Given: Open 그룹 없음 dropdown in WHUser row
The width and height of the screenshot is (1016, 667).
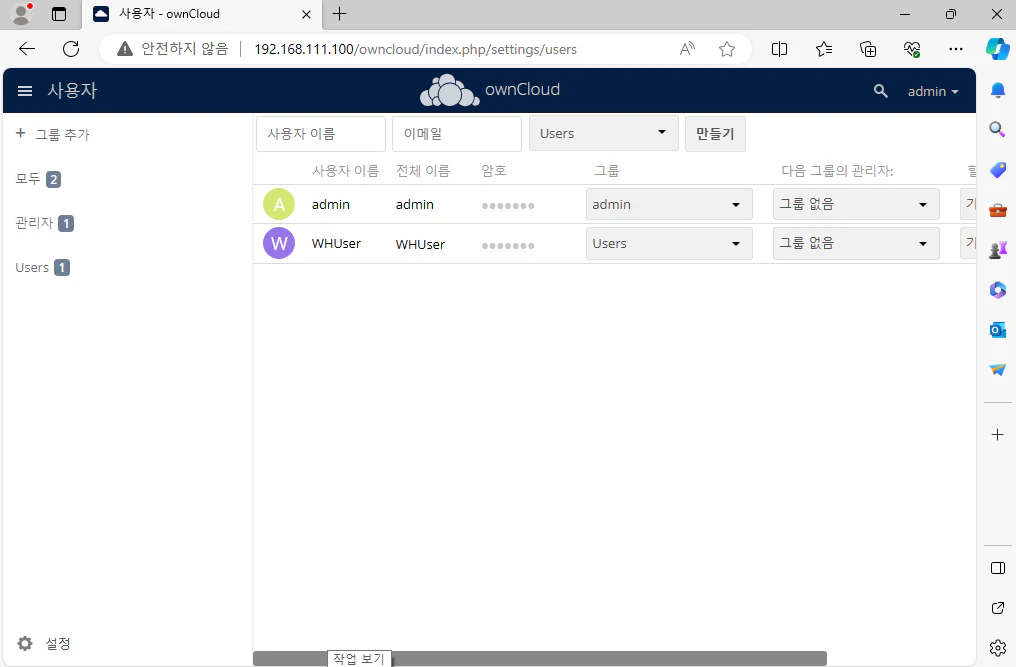Looking at the screenshot, I should (x=856, y=243).
